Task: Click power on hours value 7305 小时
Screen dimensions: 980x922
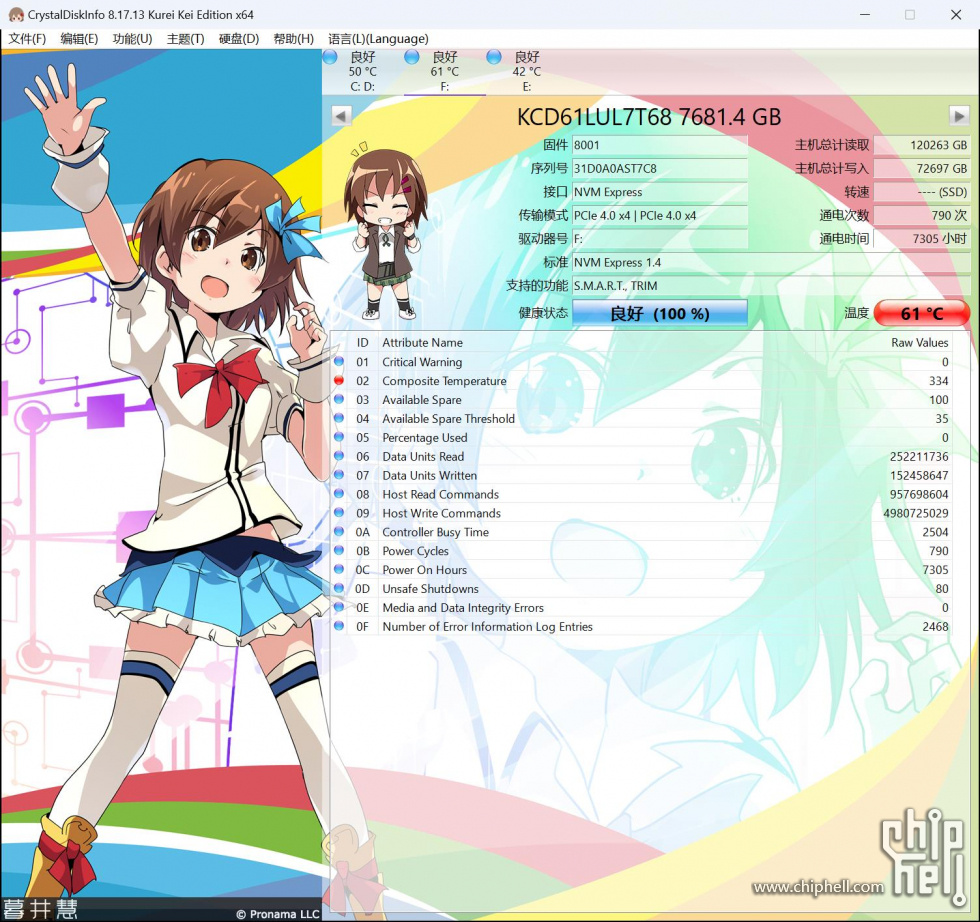Action: pyautogui.click(x=922, y=239)
